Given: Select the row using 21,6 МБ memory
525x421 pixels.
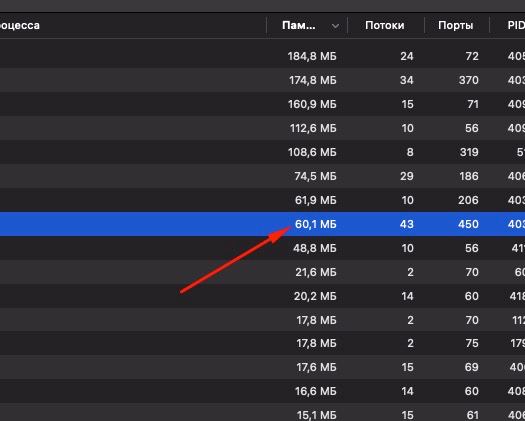Looking at the screenshot, I should point(262,272).
